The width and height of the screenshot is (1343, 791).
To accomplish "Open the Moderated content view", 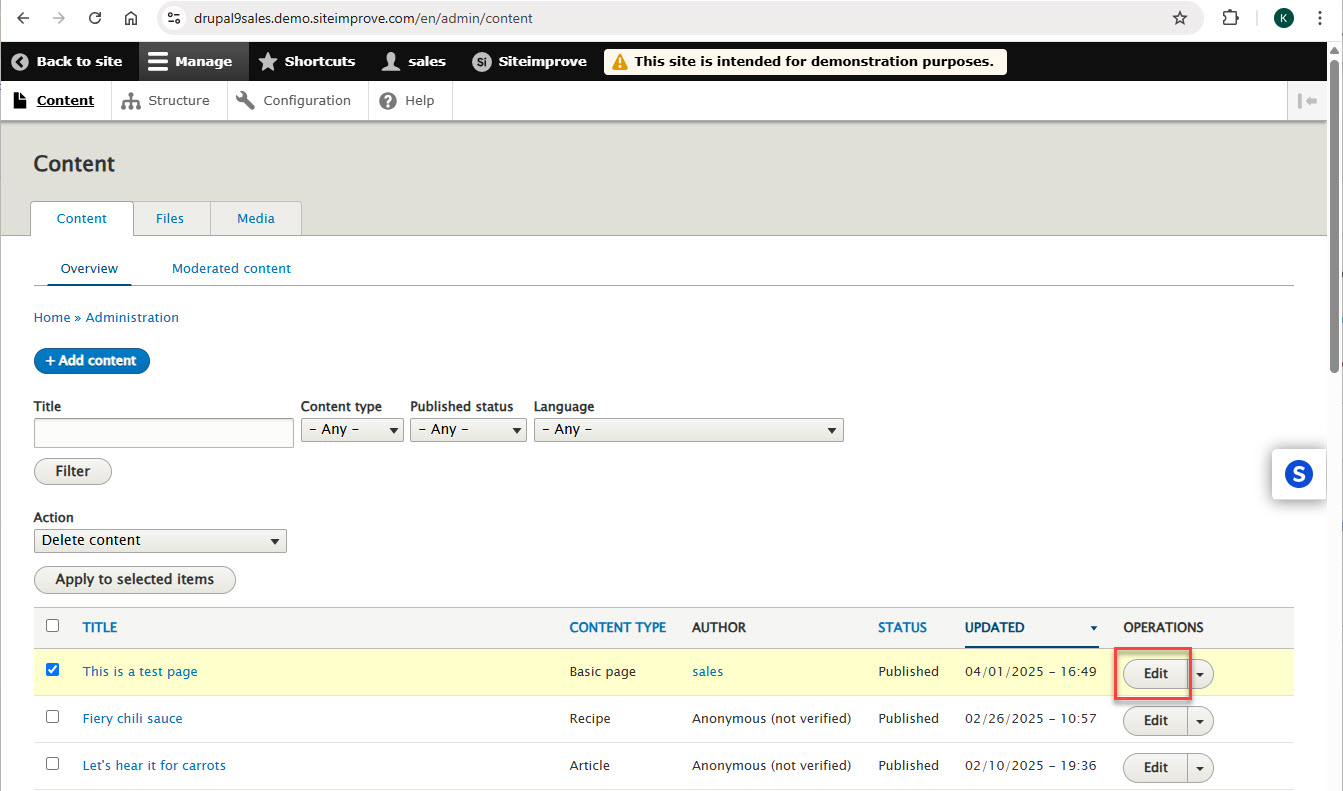I will tap(231, 268).
